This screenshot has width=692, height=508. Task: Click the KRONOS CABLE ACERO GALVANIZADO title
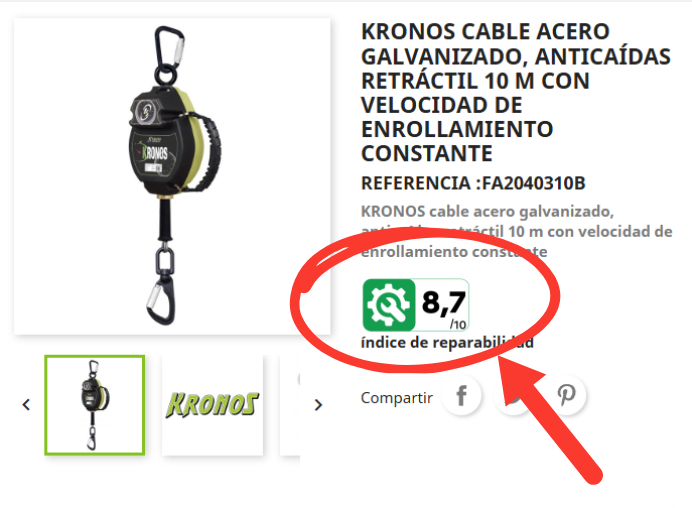pos(515,93)
